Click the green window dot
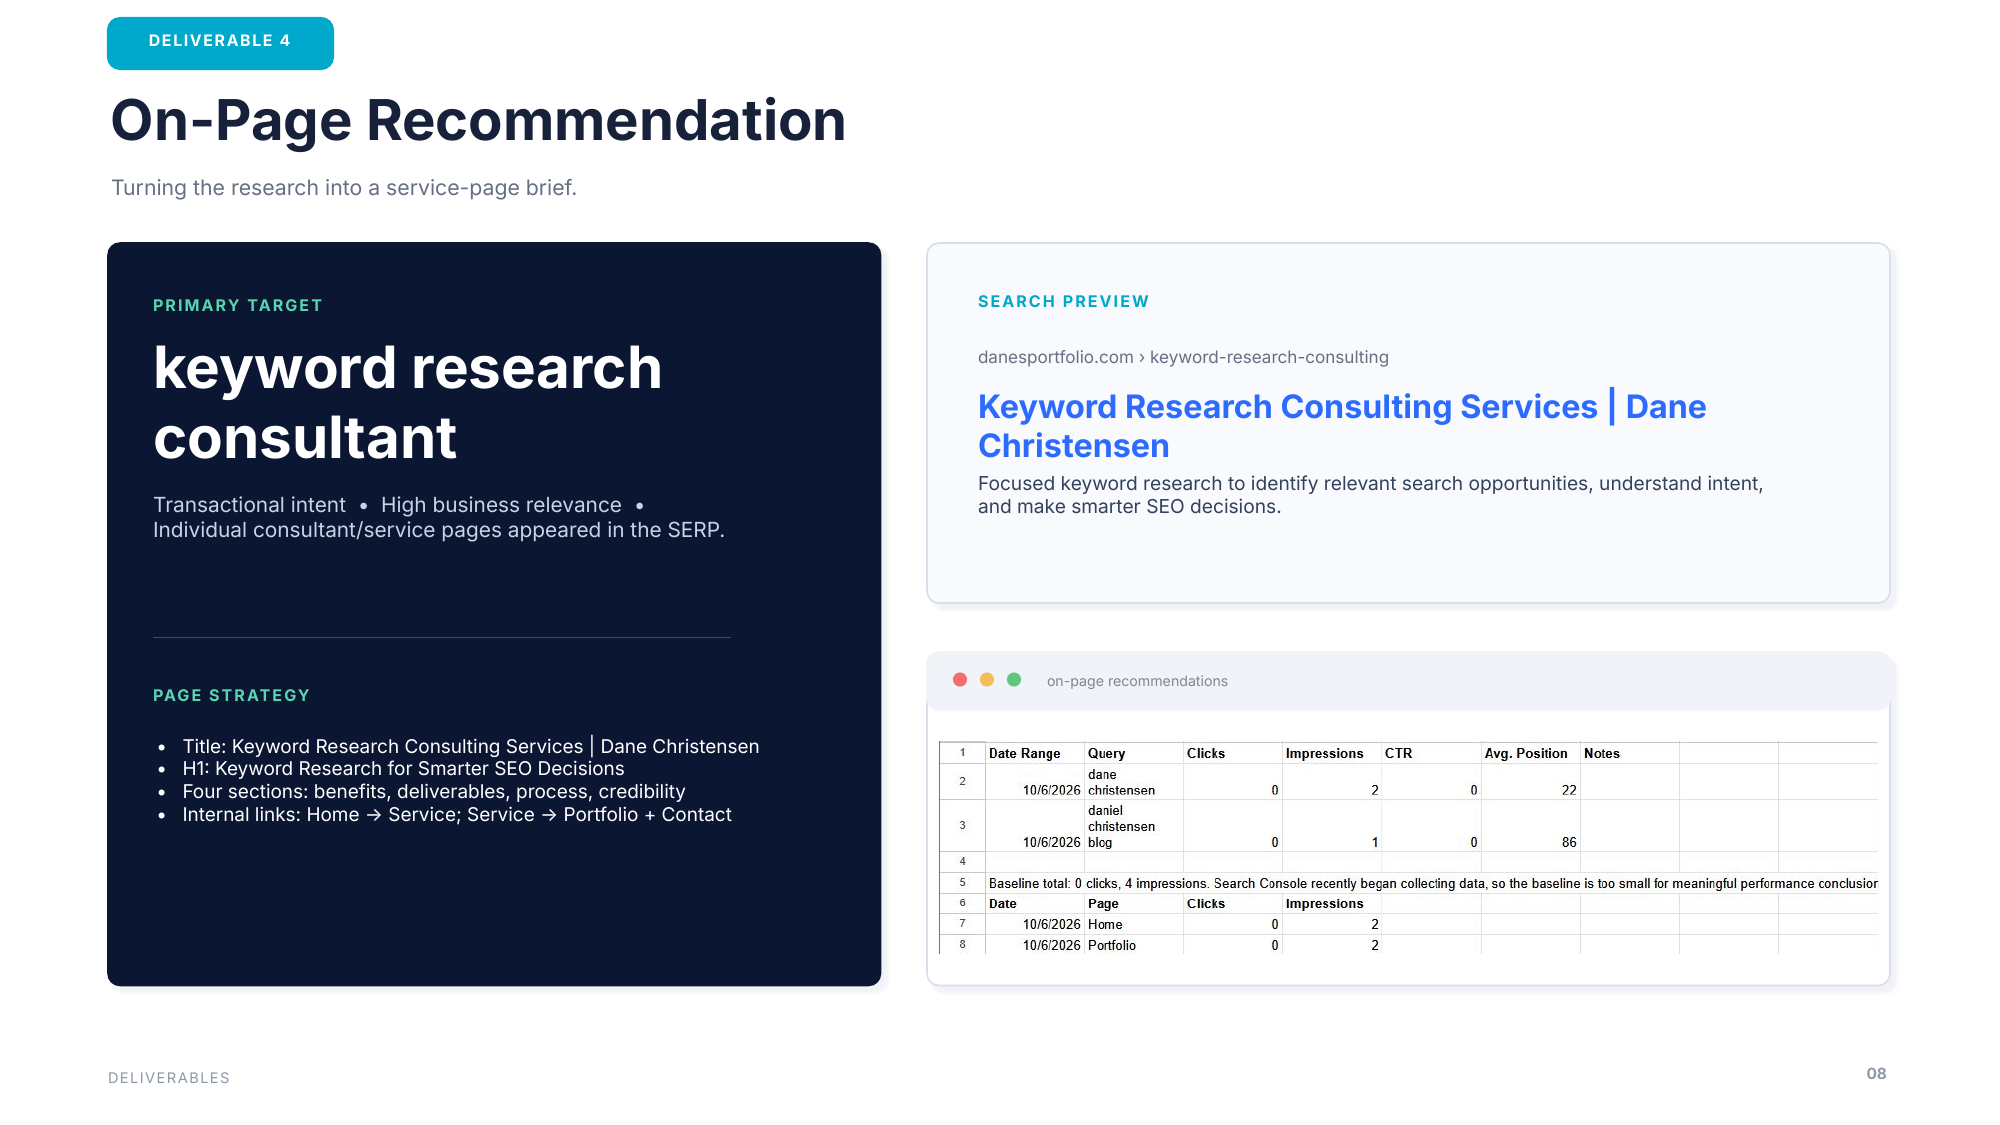 (1014, 680)
